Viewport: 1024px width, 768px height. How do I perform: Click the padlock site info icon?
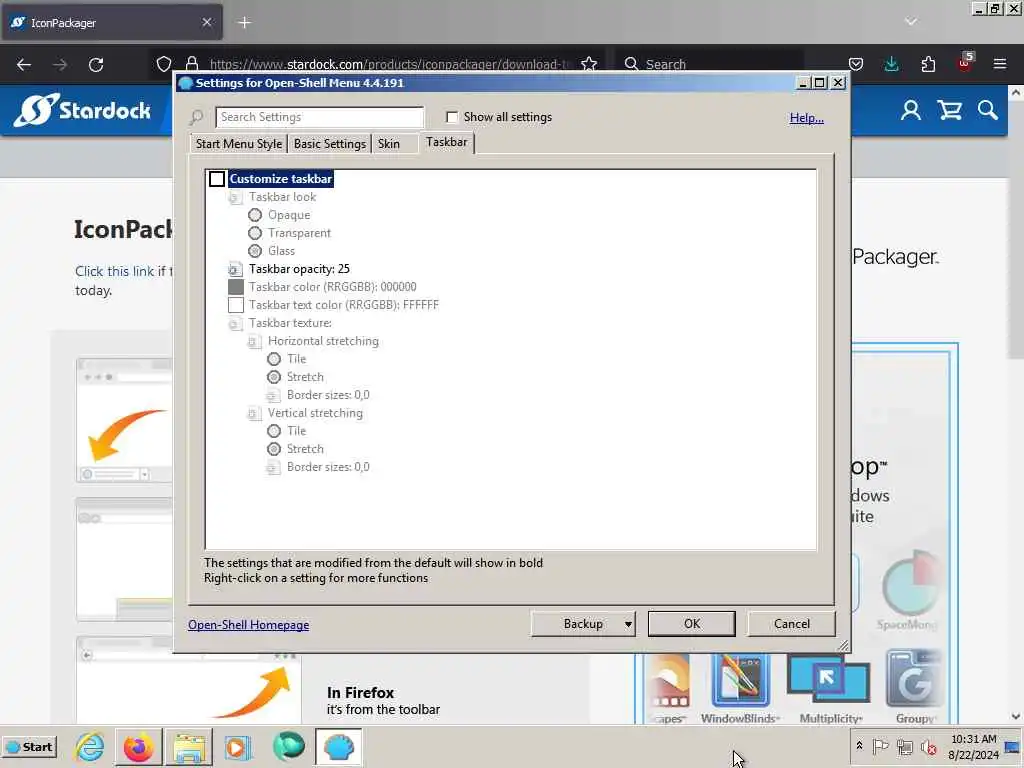tap(192, 64)
